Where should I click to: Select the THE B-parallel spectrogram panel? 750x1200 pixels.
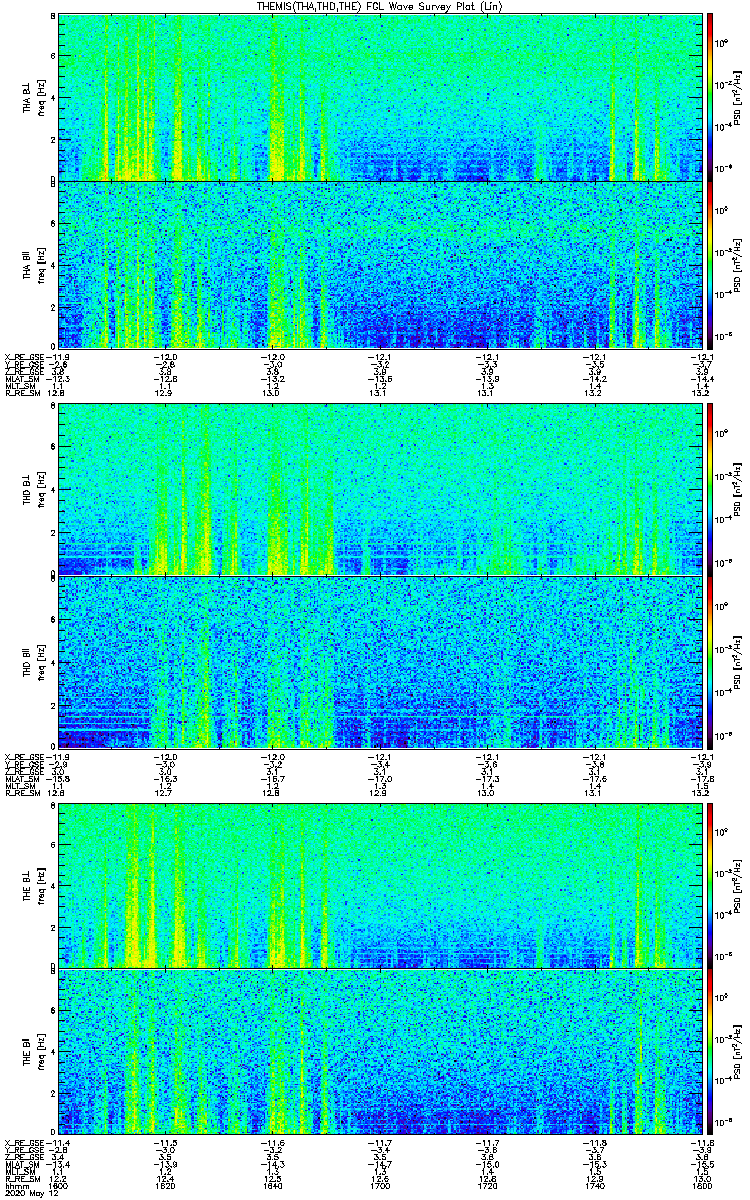click(x=380, y=1052)
